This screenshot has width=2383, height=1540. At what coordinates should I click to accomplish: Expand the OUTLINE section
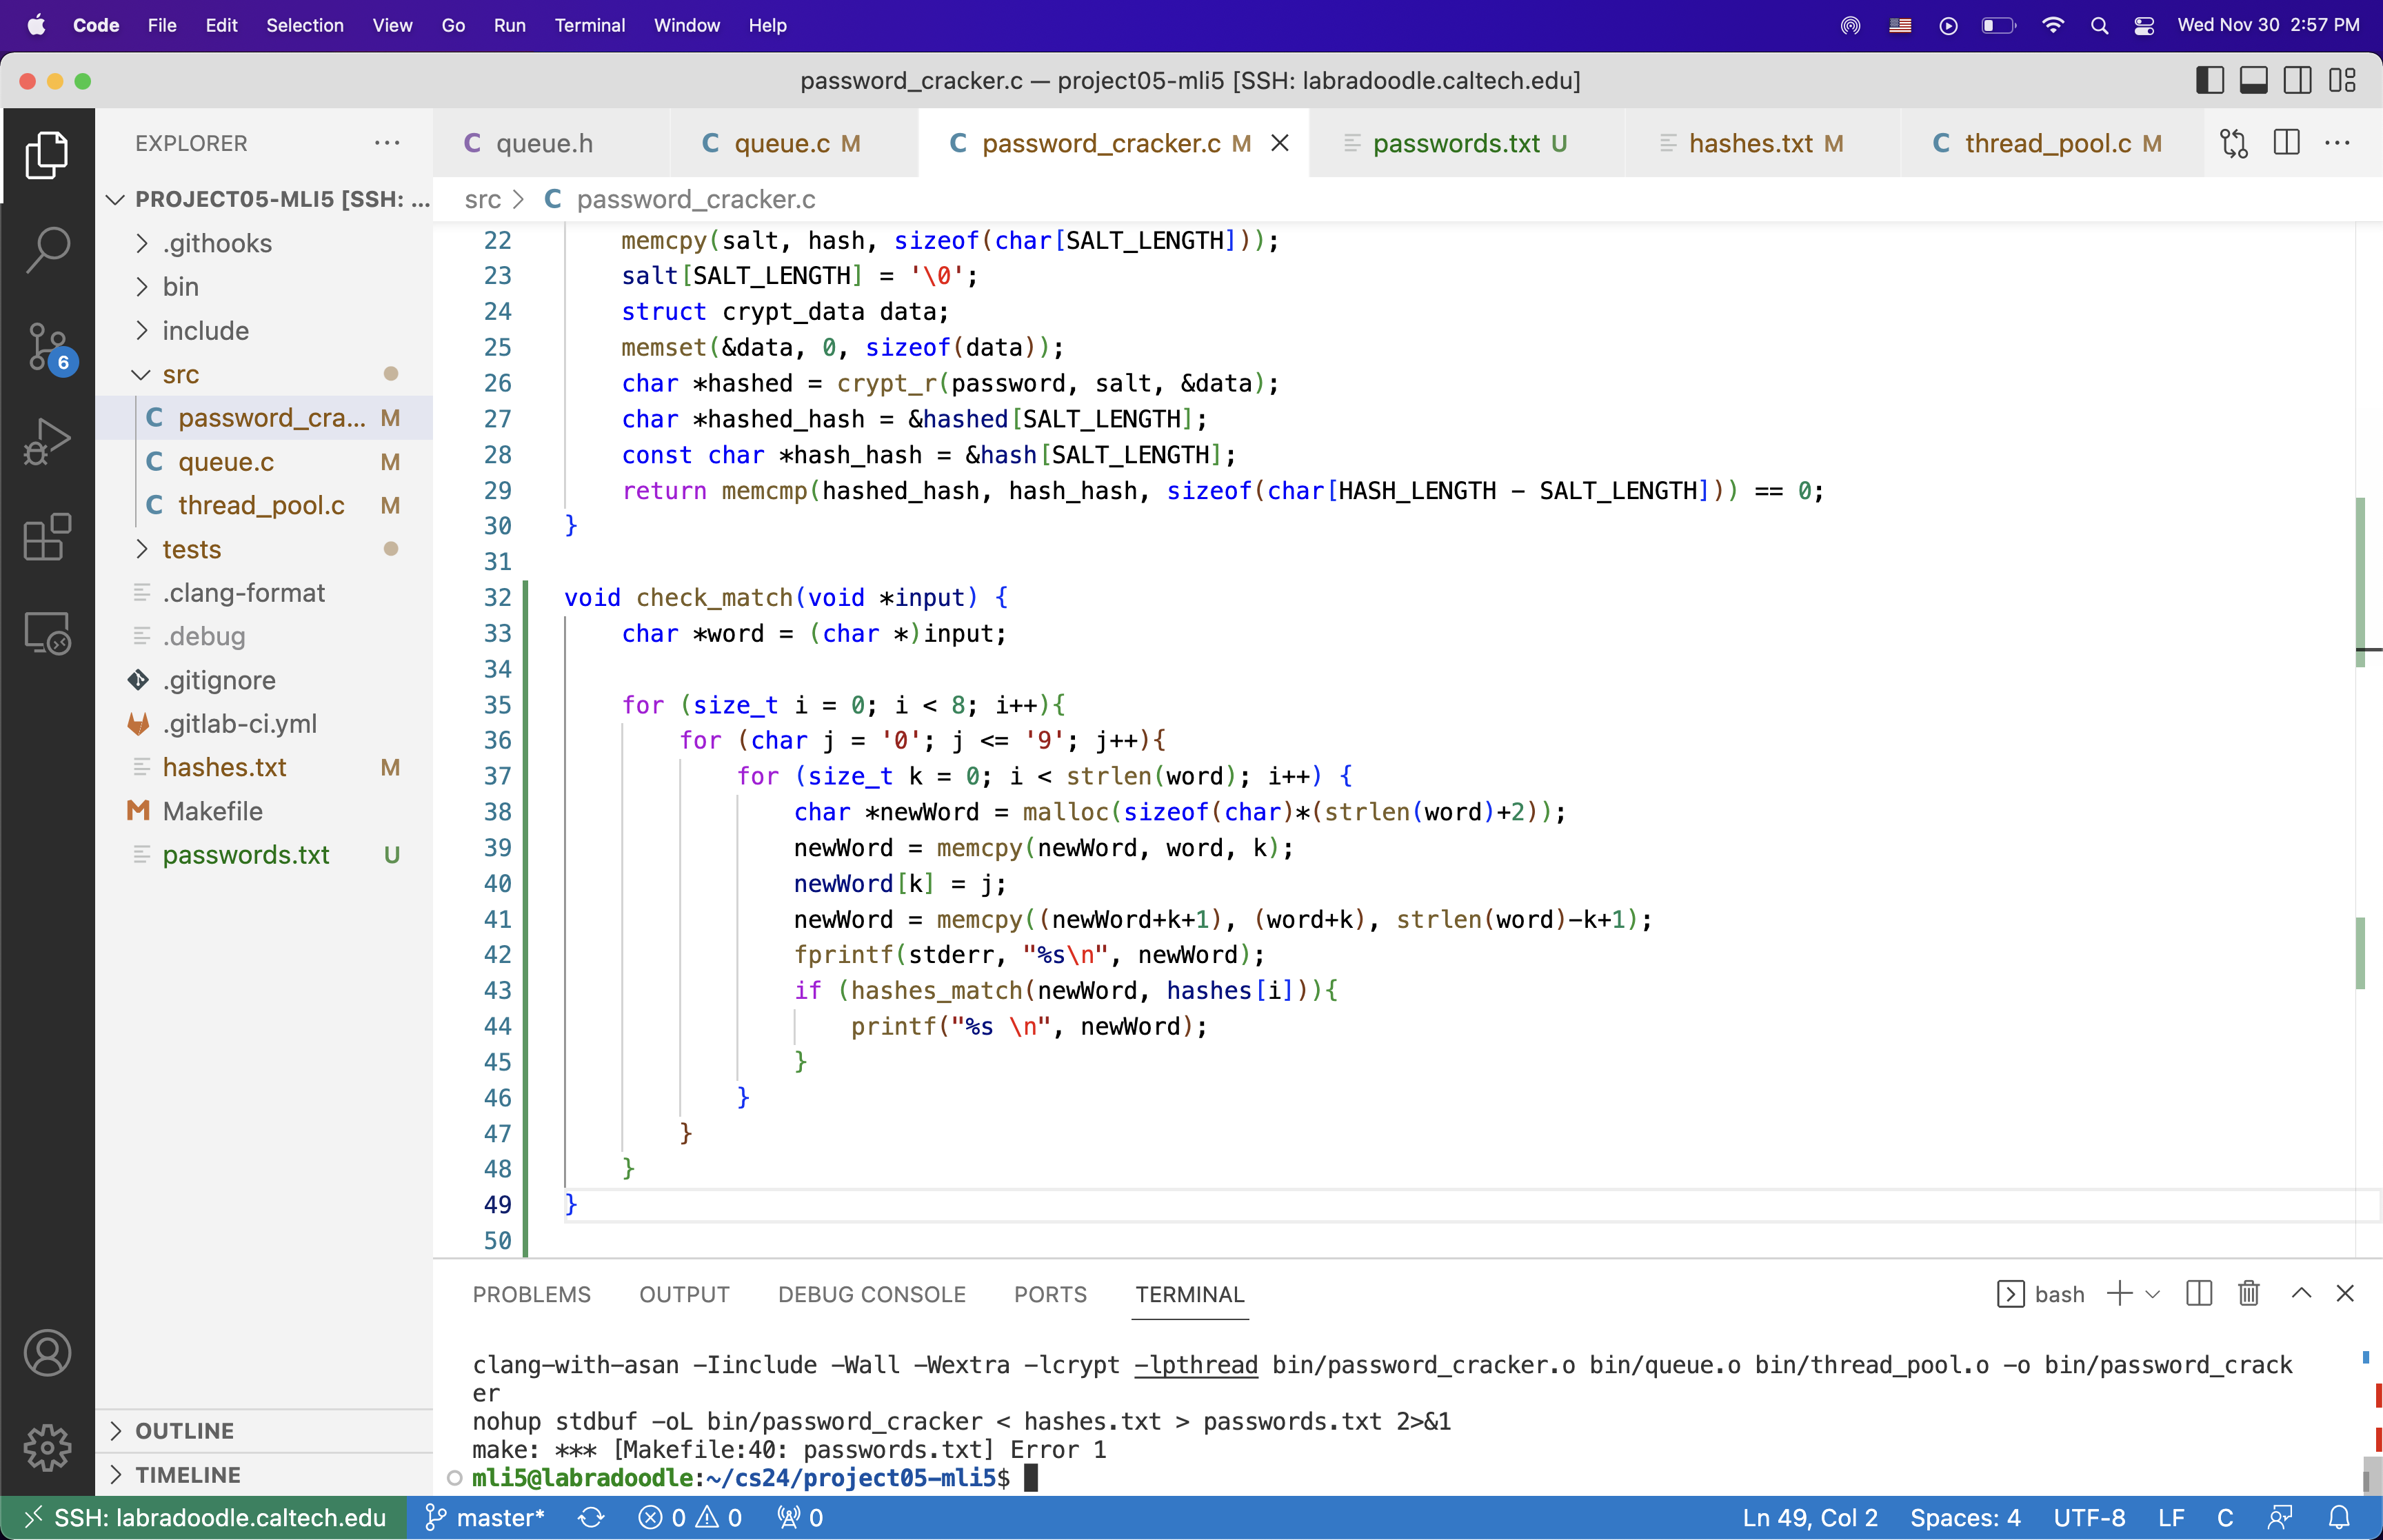185,1431
